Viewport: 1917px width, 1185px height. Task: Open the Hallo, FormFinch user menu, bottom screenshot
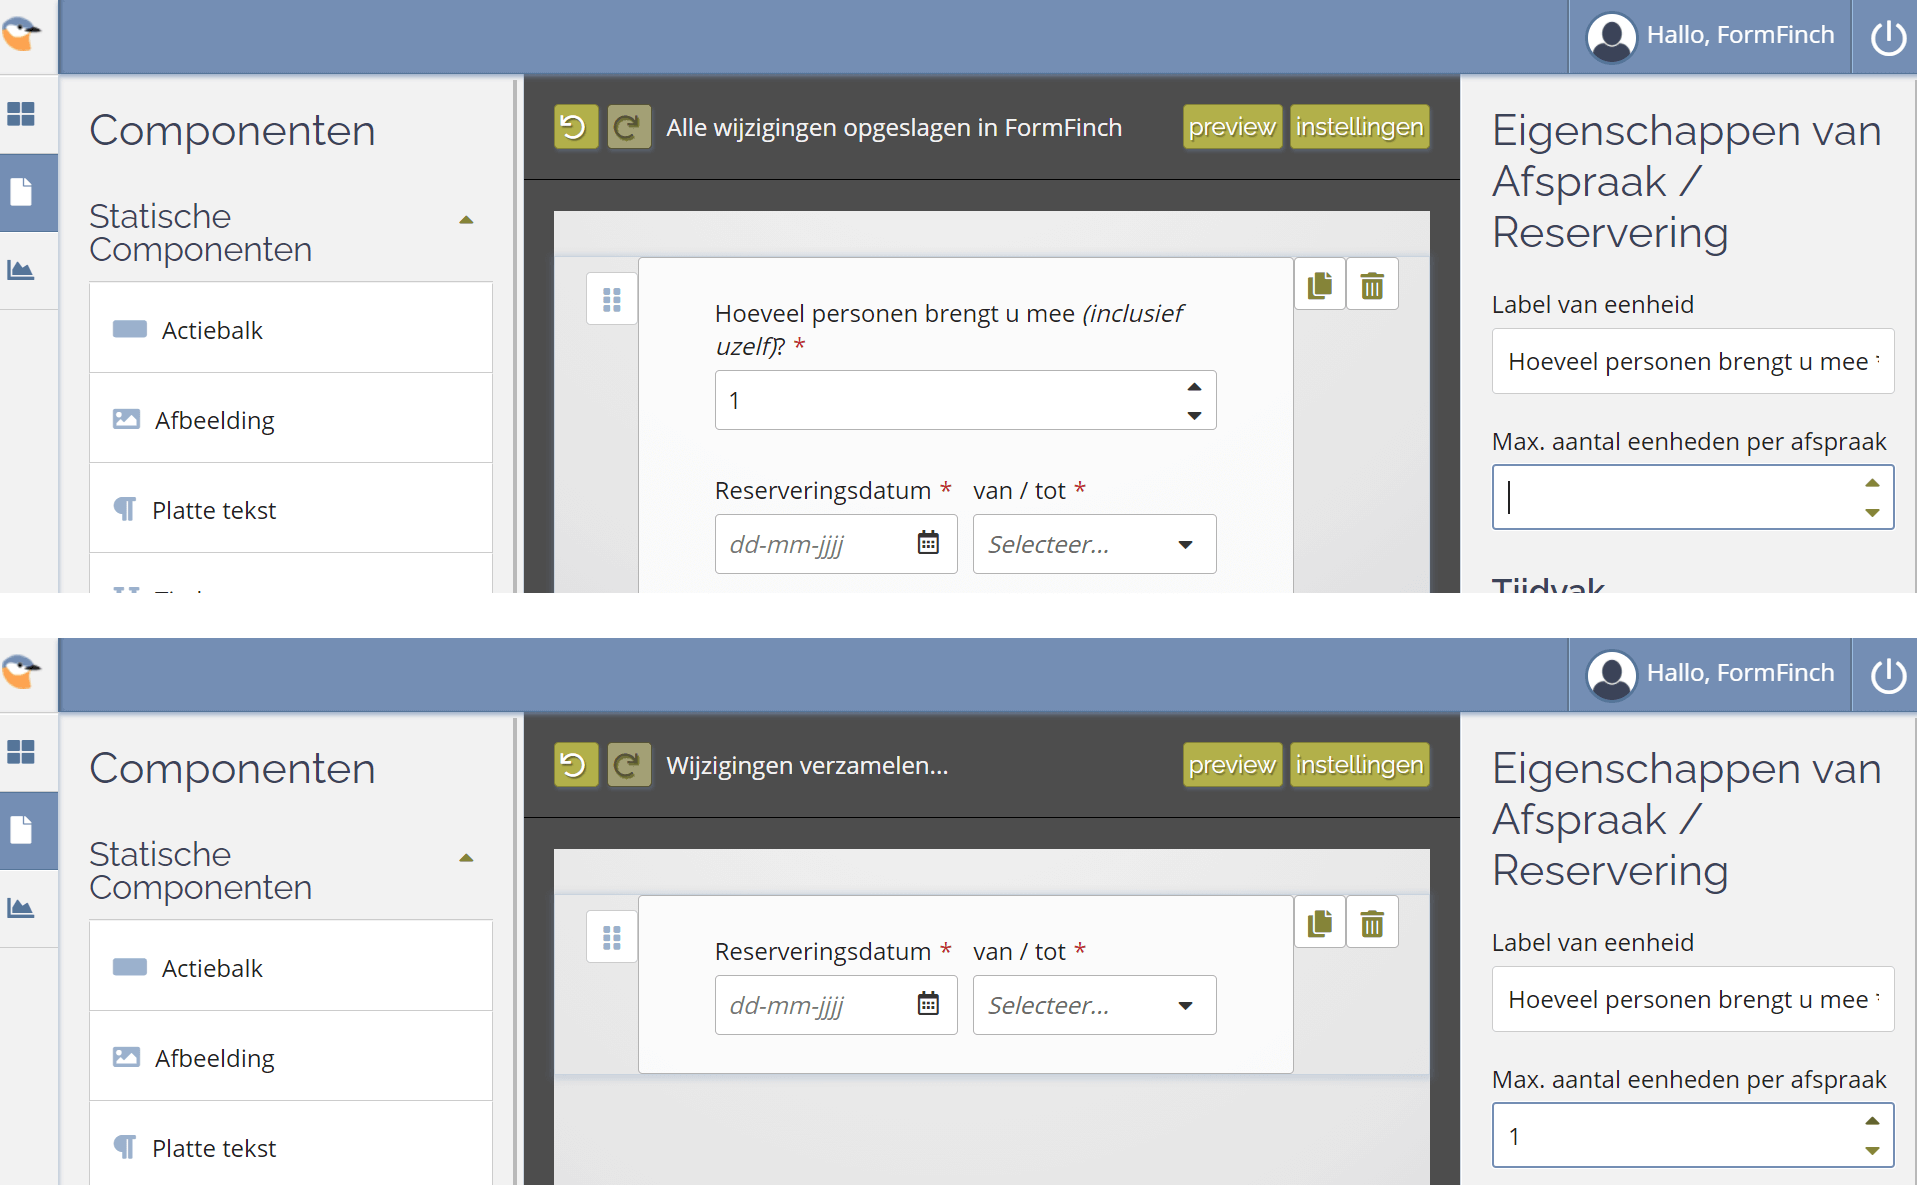click(1710, 674)
